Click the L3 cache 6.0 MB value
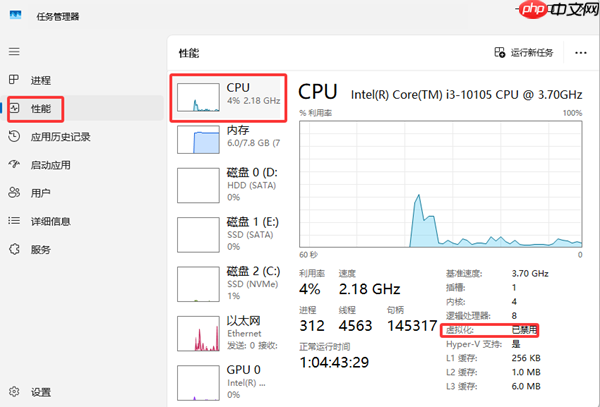This screenshot has width=600, height=407. tap(526, 386)
